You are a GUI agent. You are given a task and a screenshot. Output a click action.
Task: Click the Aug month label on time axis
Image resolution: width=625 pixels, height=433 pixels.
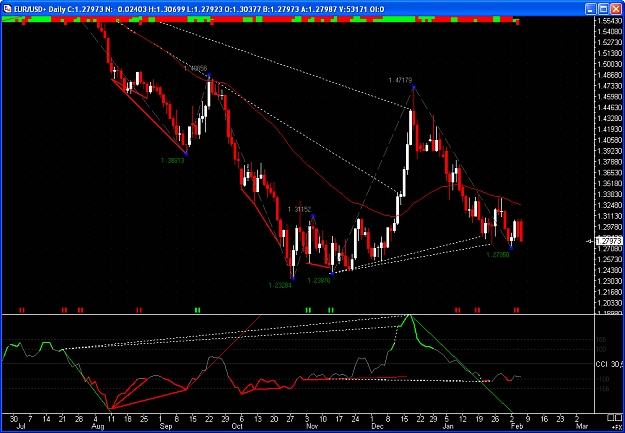(x=98, y=426)
